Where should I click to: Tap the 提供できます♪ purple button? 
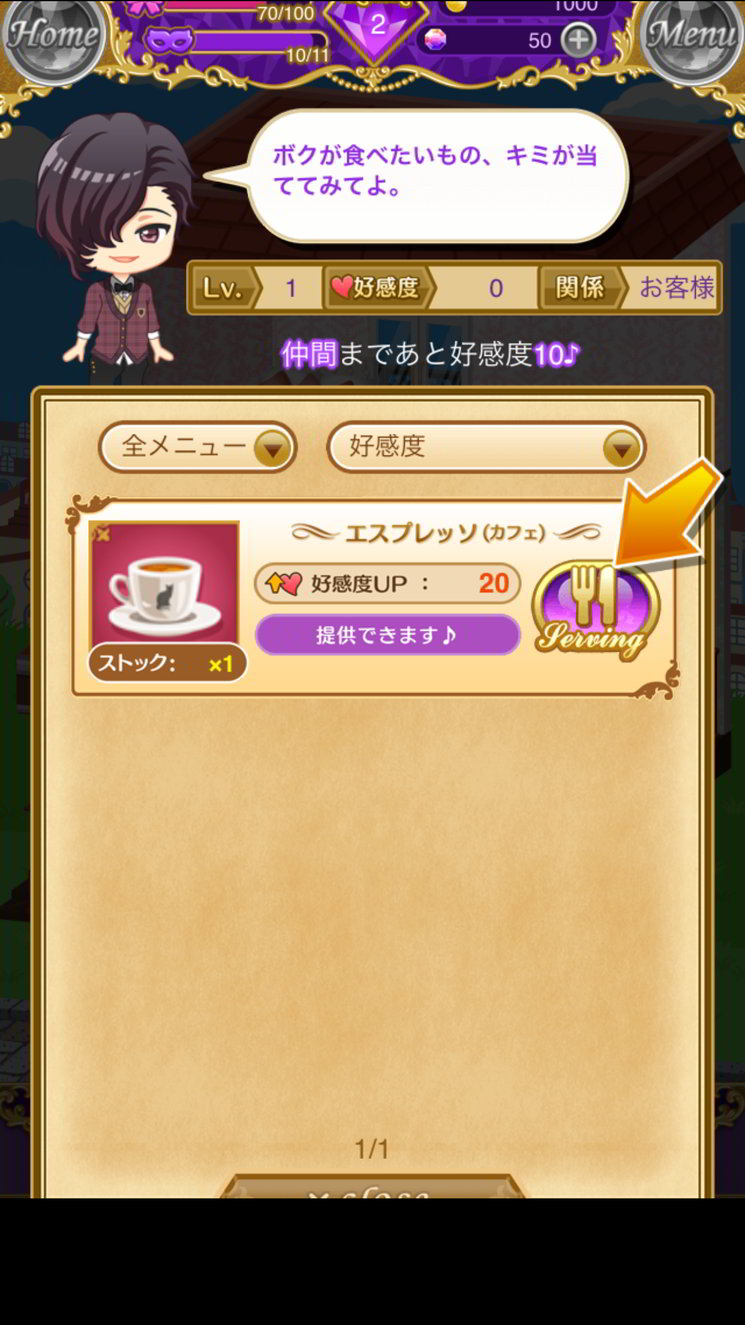coord(388,635)
